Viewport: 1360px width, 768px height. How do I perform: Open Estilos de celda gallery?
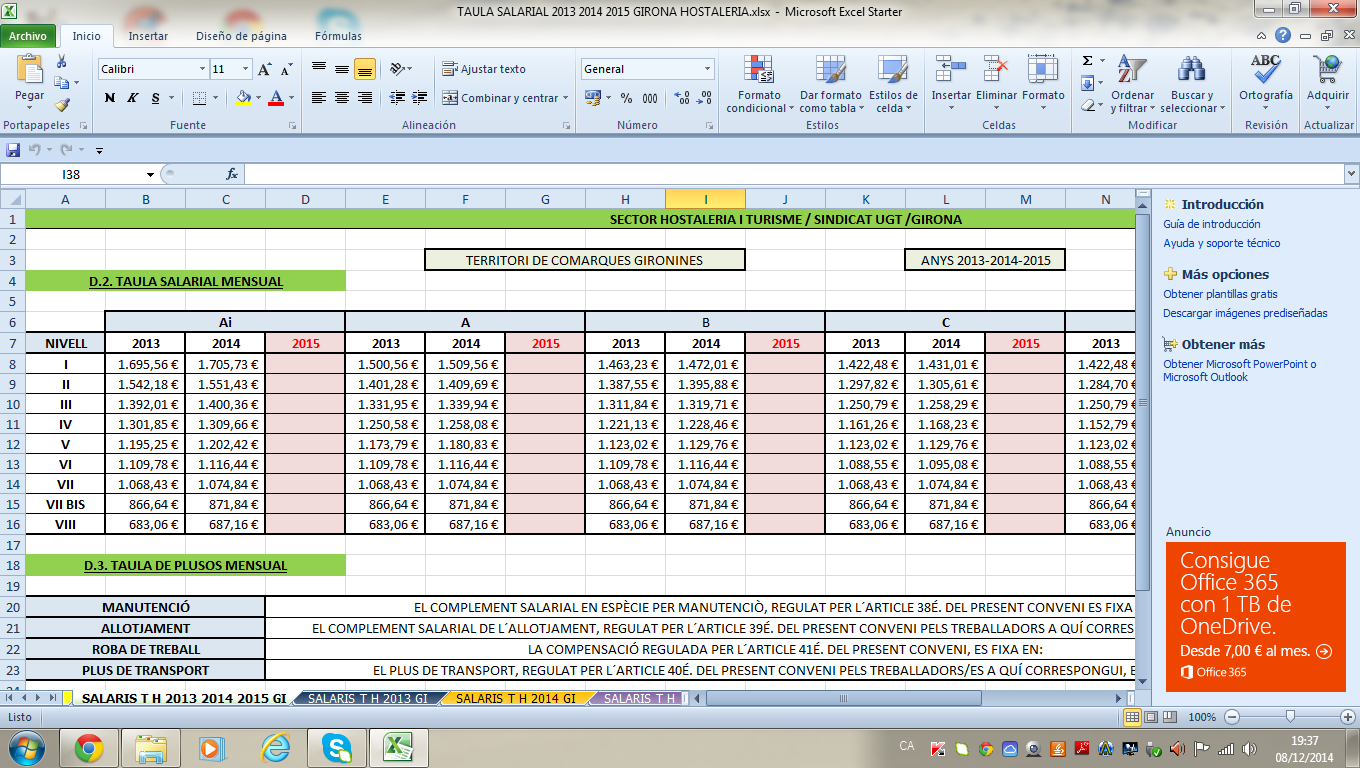[x=892, y=84]
